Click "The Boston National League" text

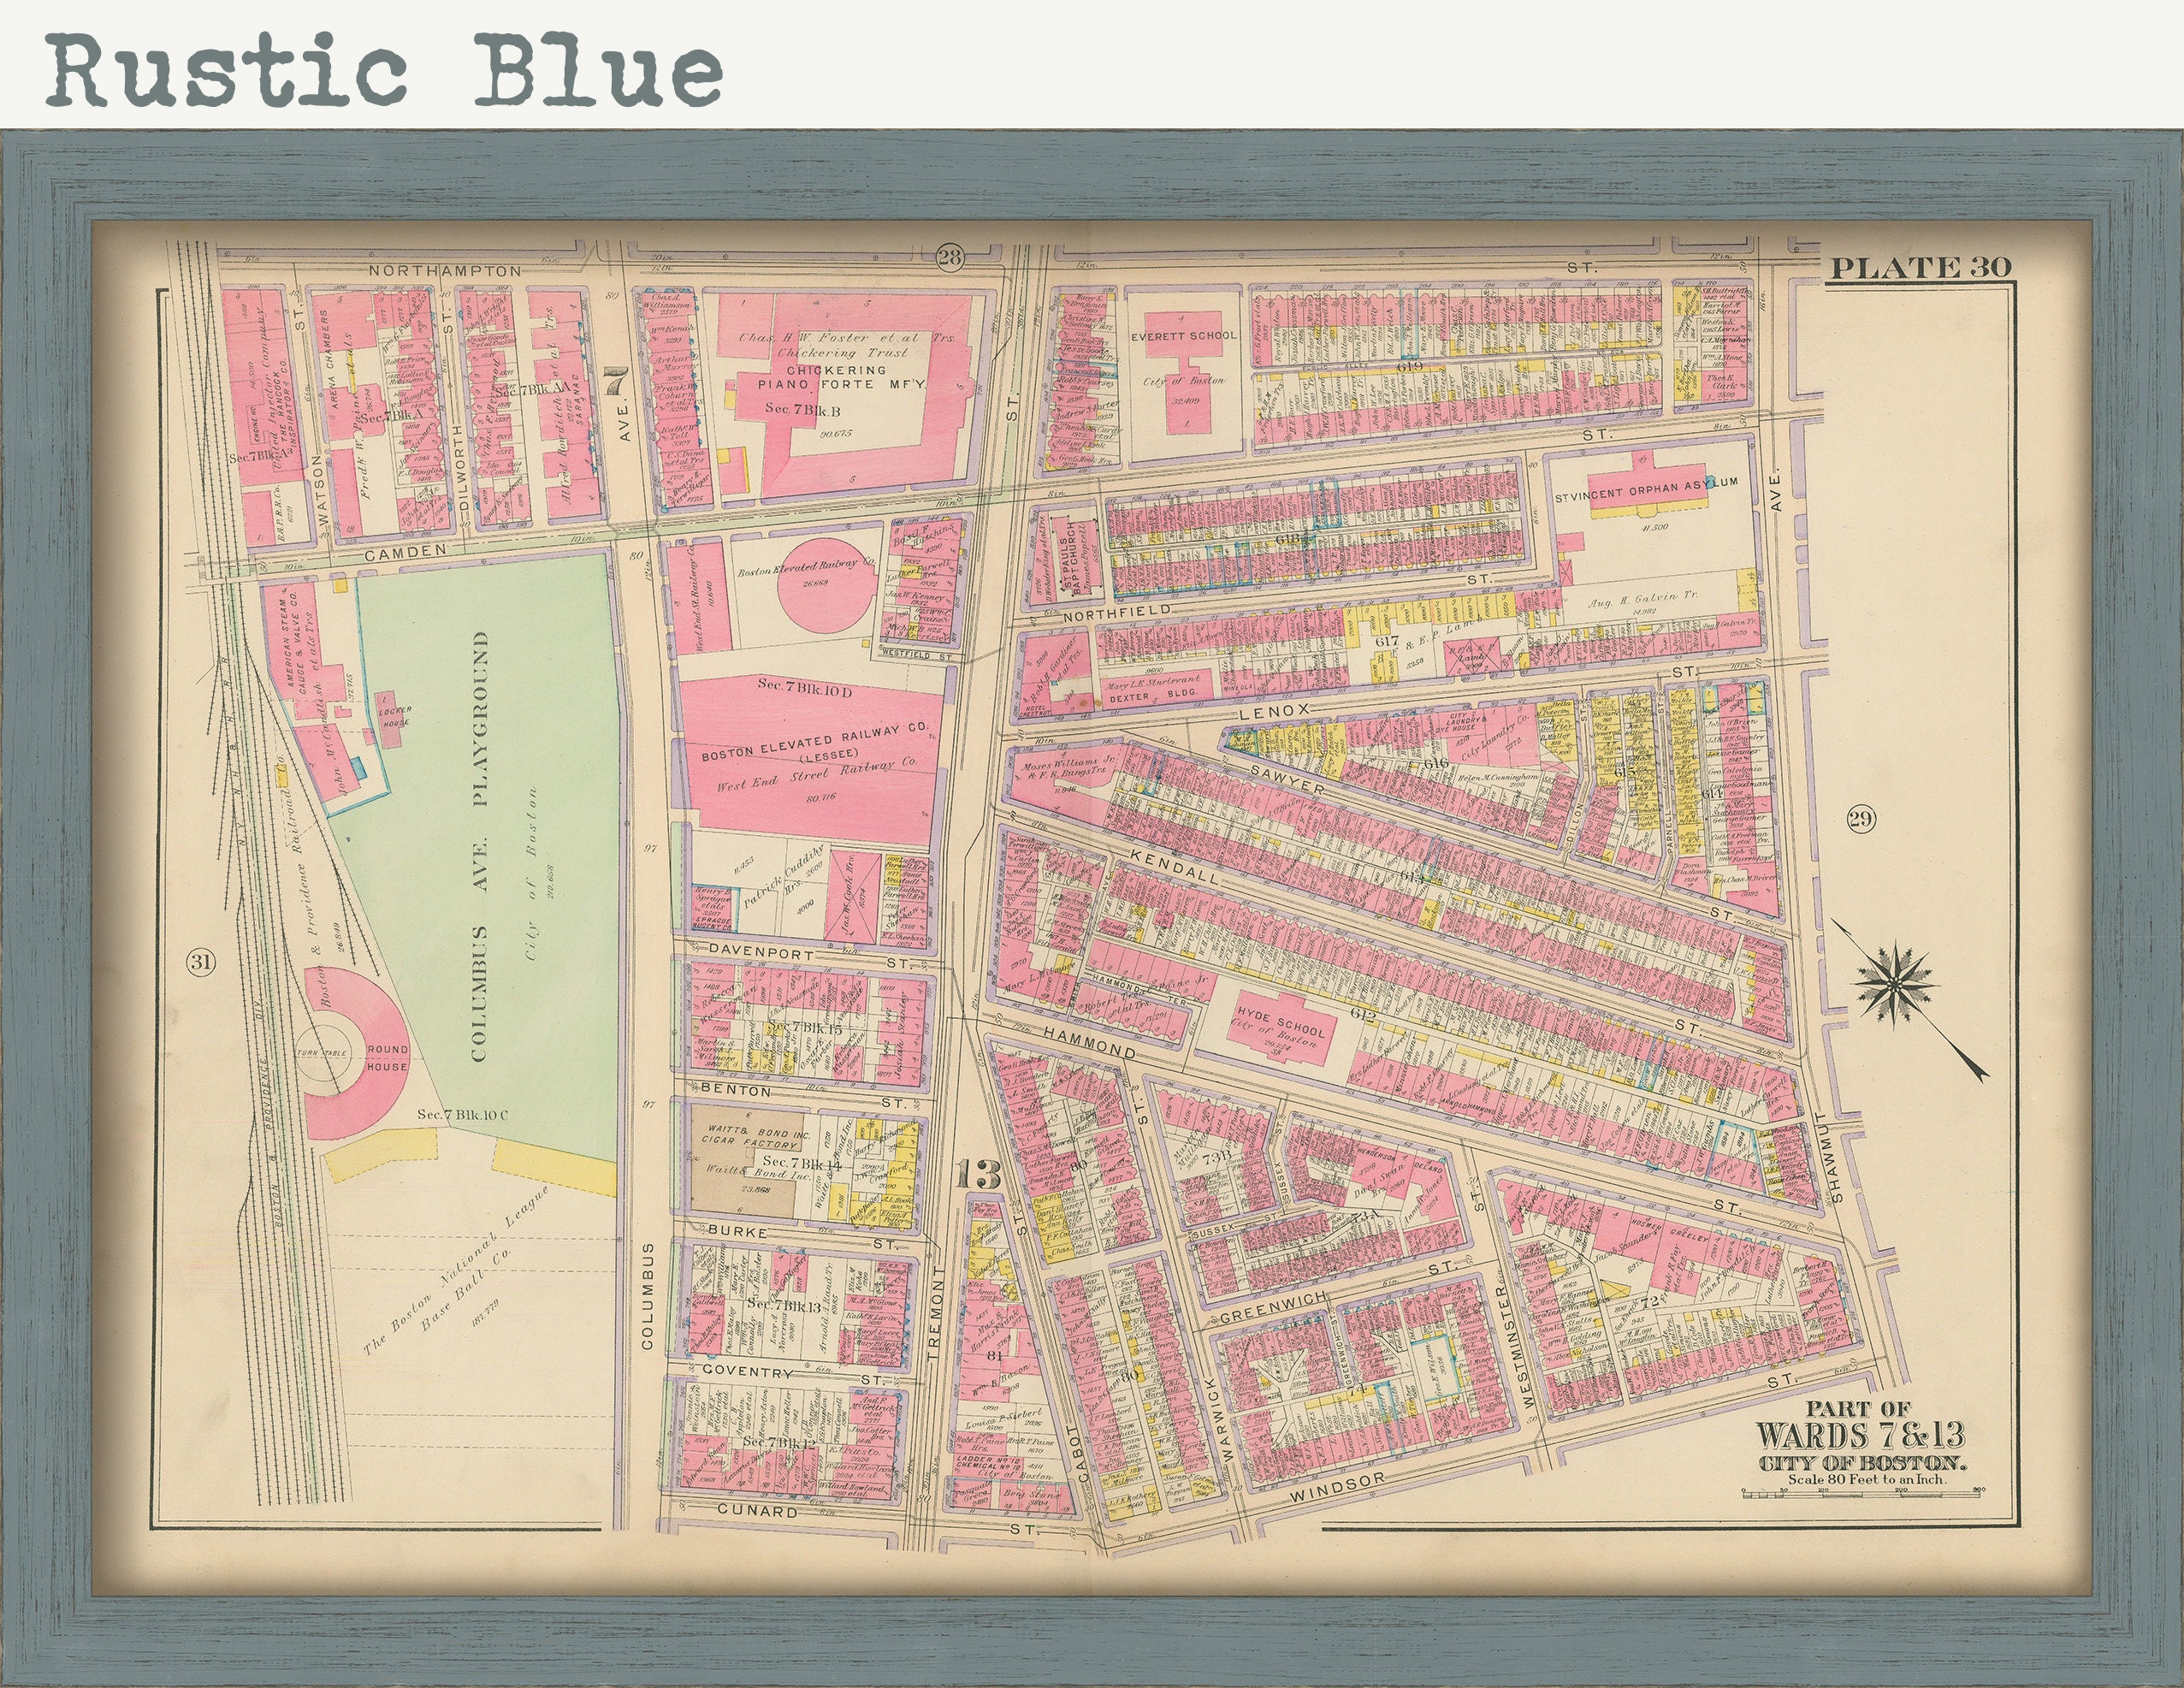tap(456, 1273)
